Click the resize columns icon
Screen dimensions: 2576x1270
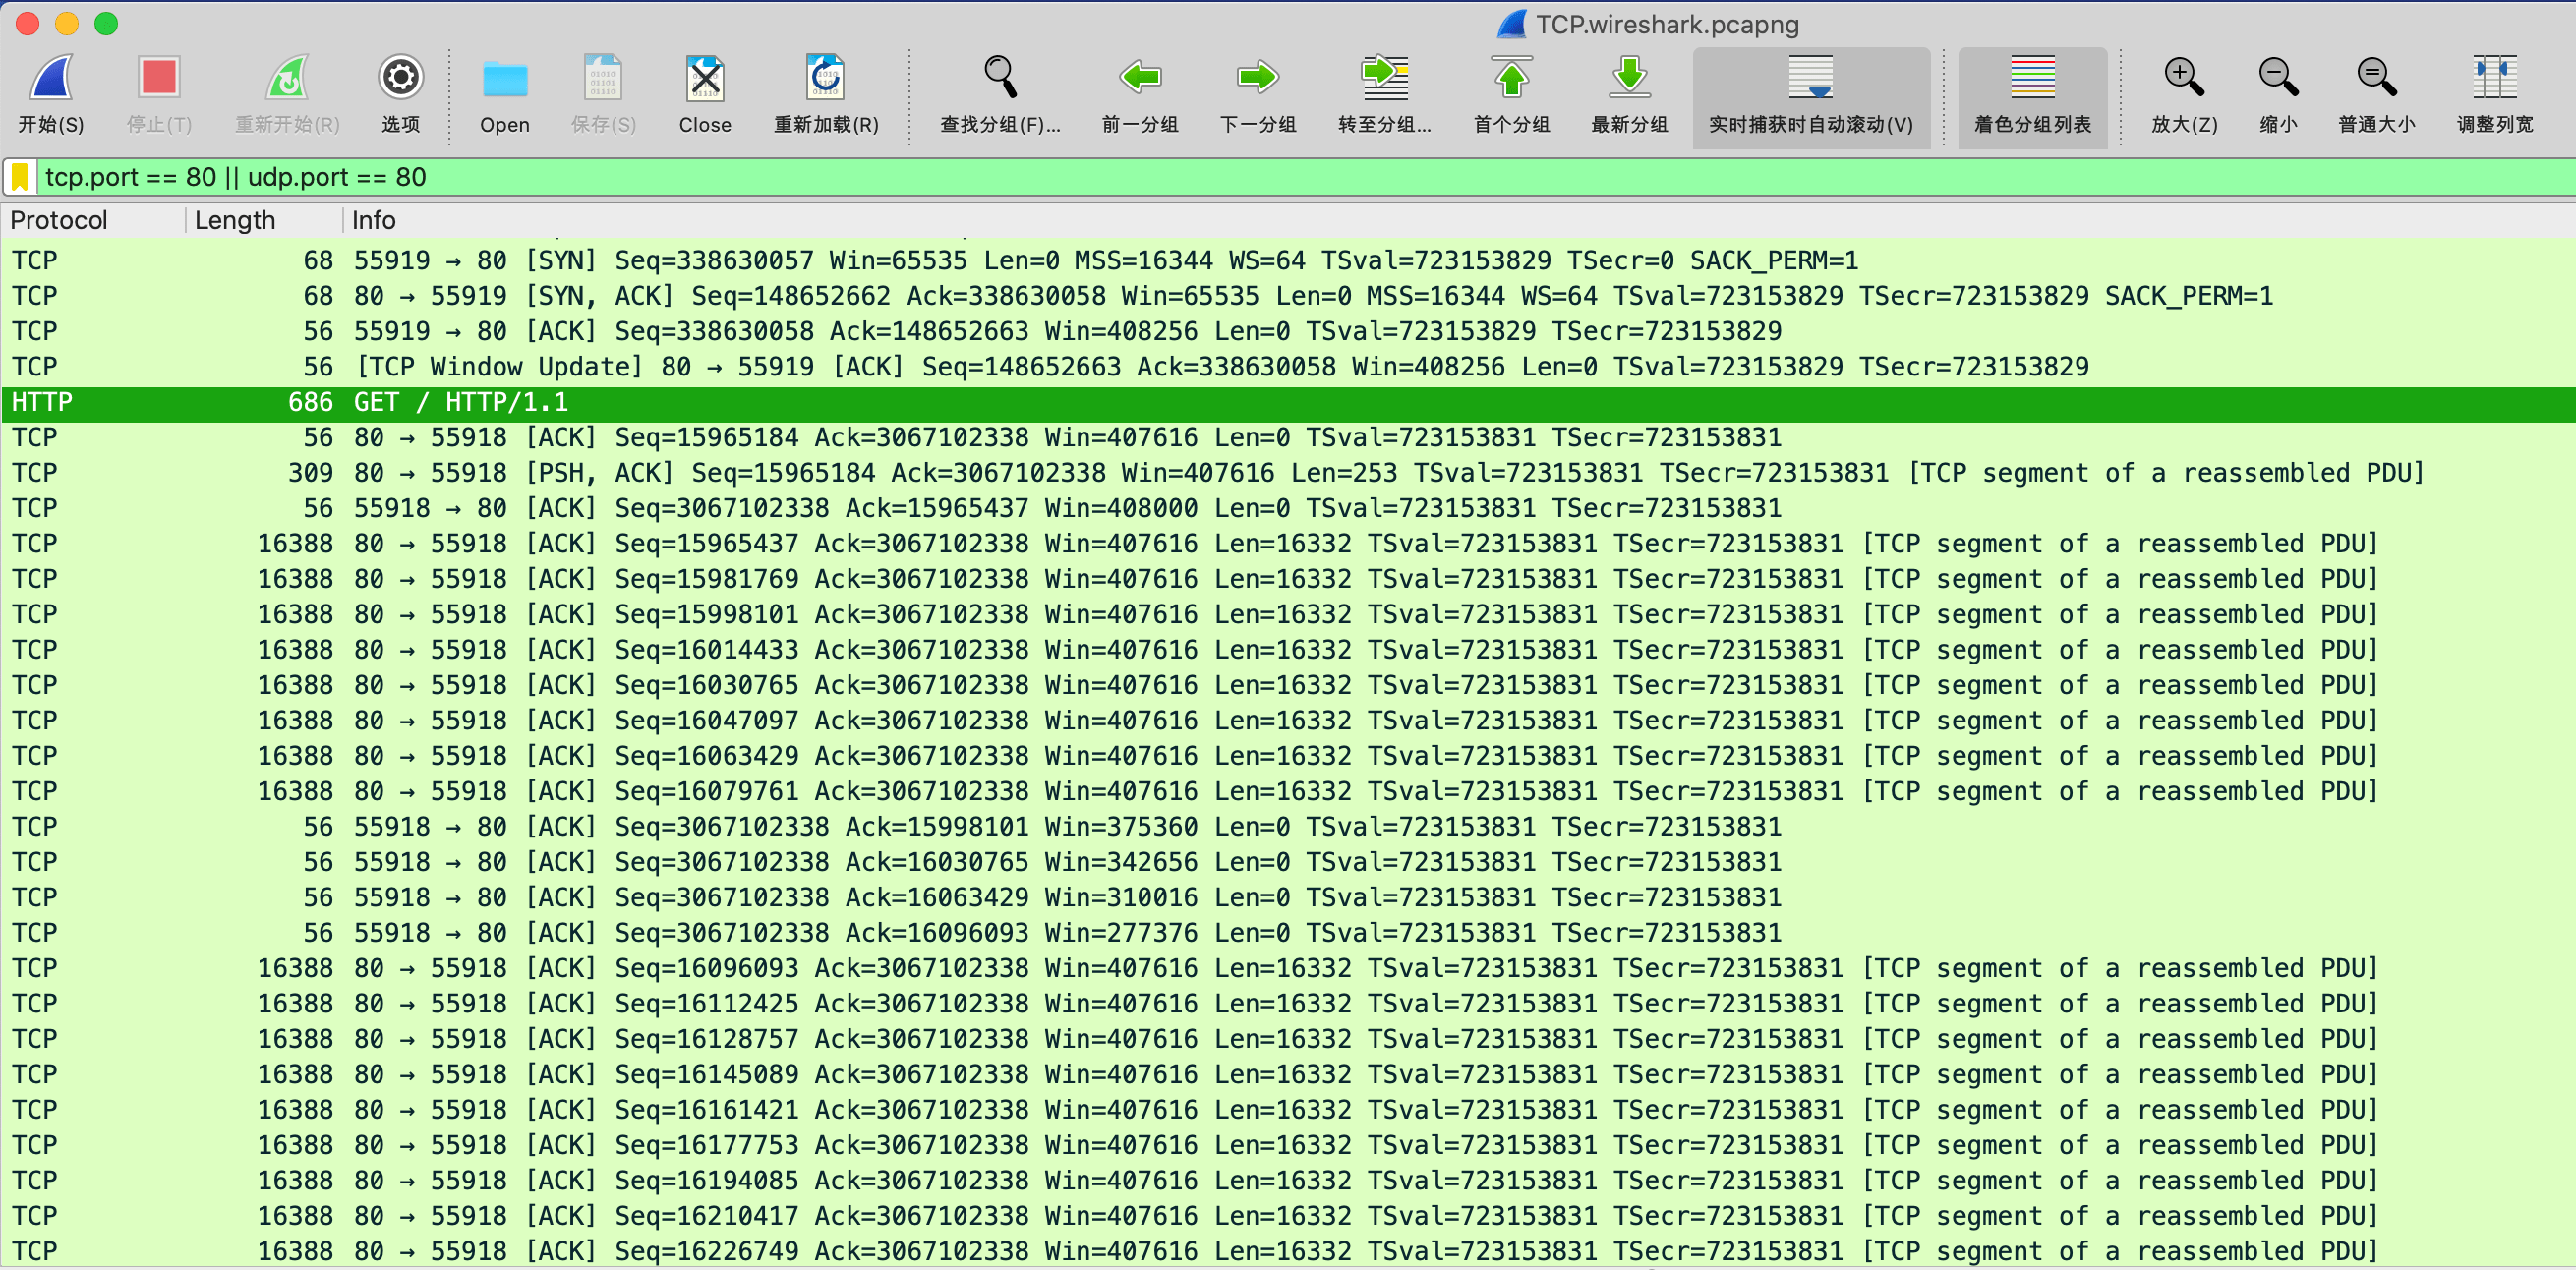[2494, 78]
